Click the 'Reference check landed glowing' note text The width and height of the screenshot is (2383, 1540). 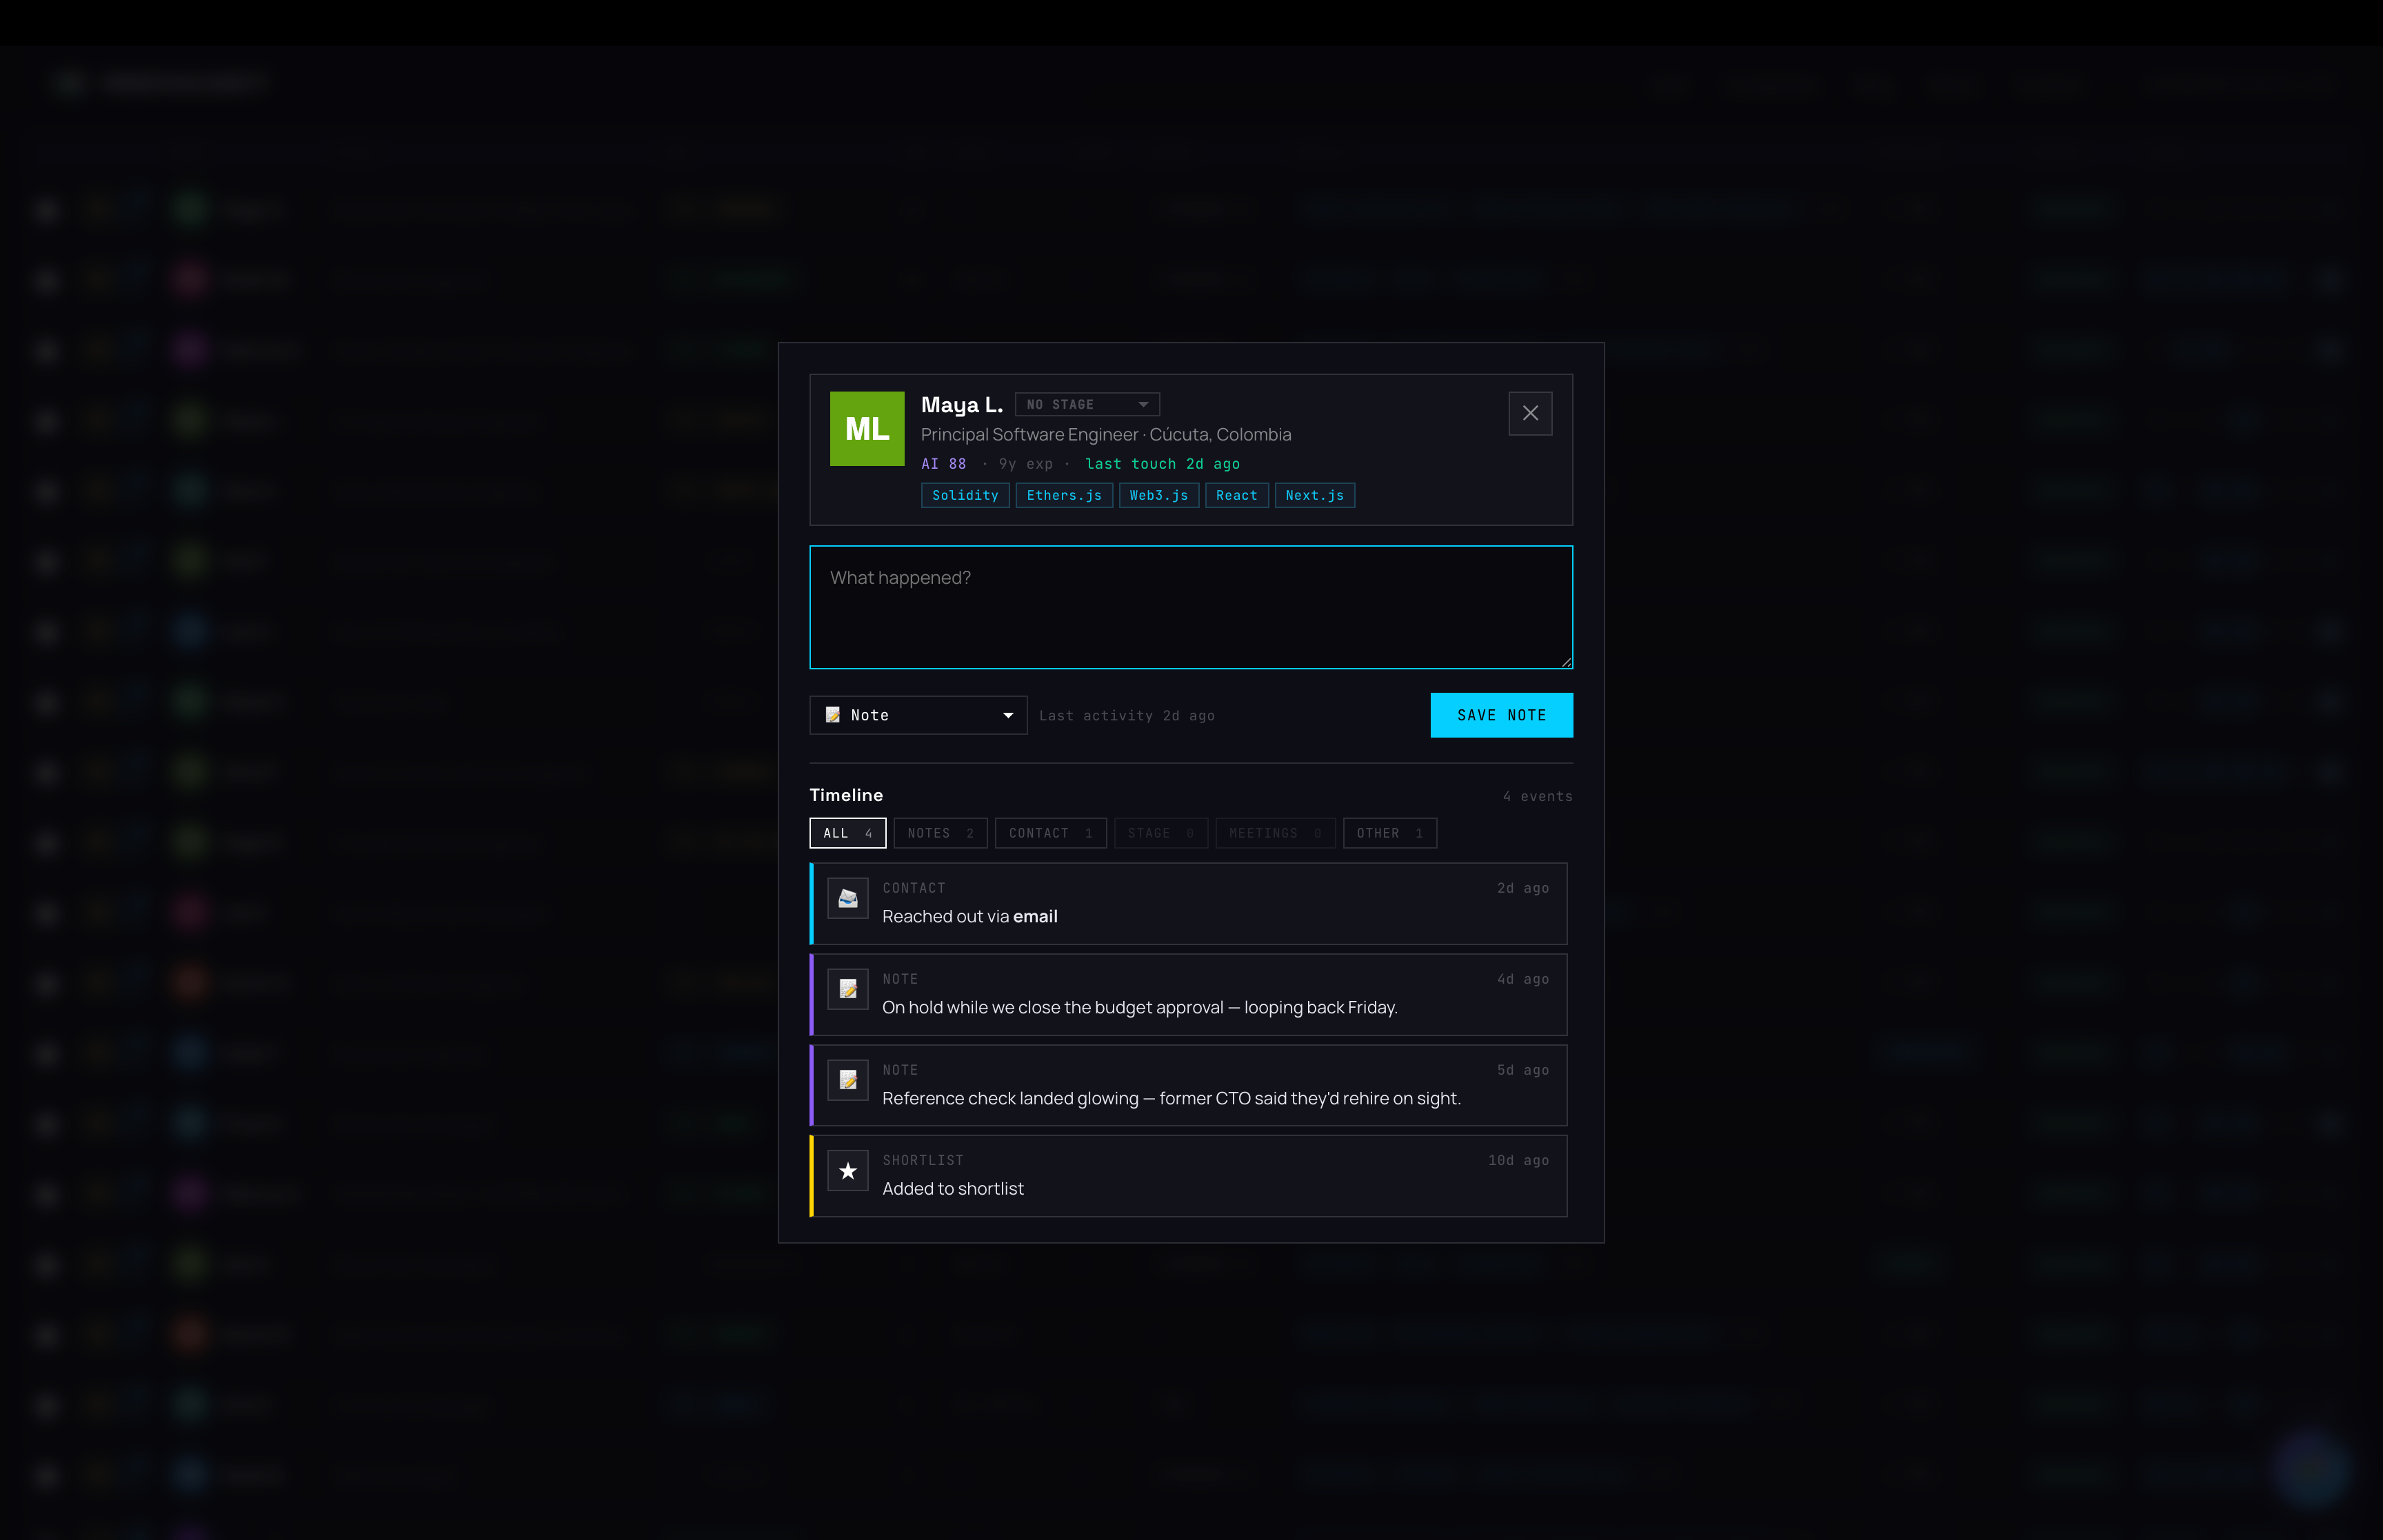1171,1098
